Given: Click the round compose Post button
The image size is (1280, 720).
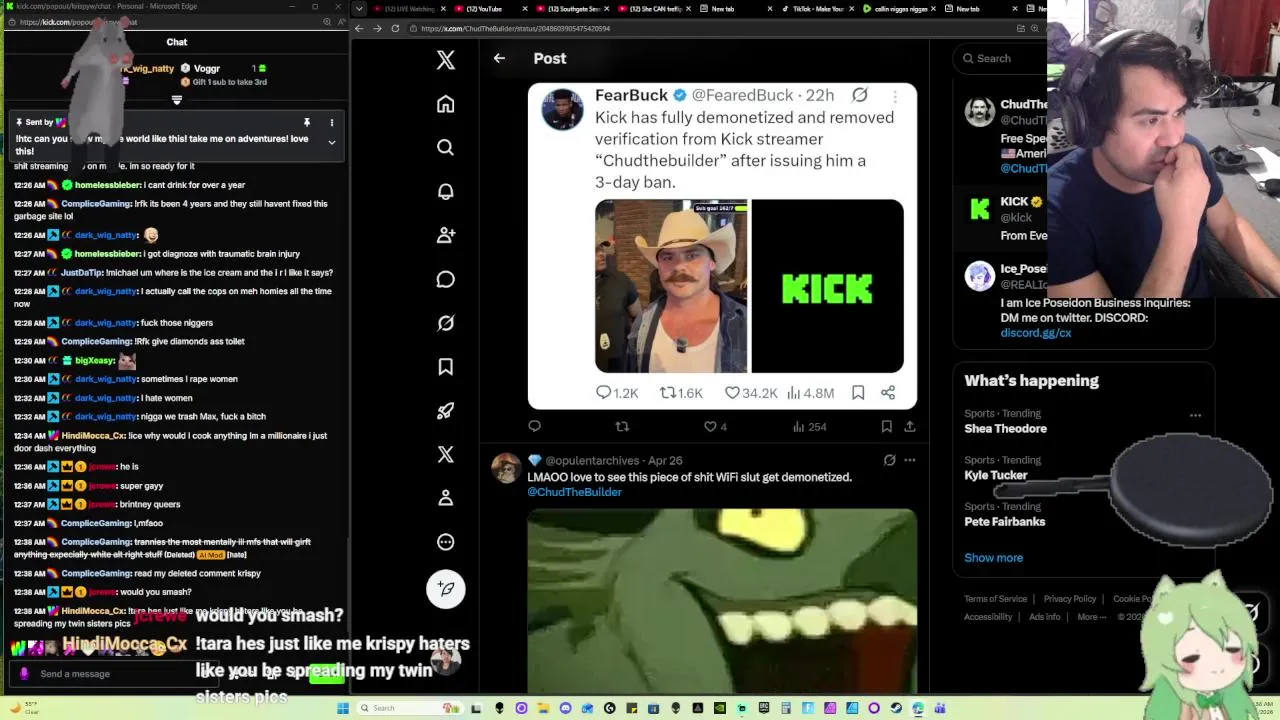Looking at the screenshot, I should coord(446,589).
